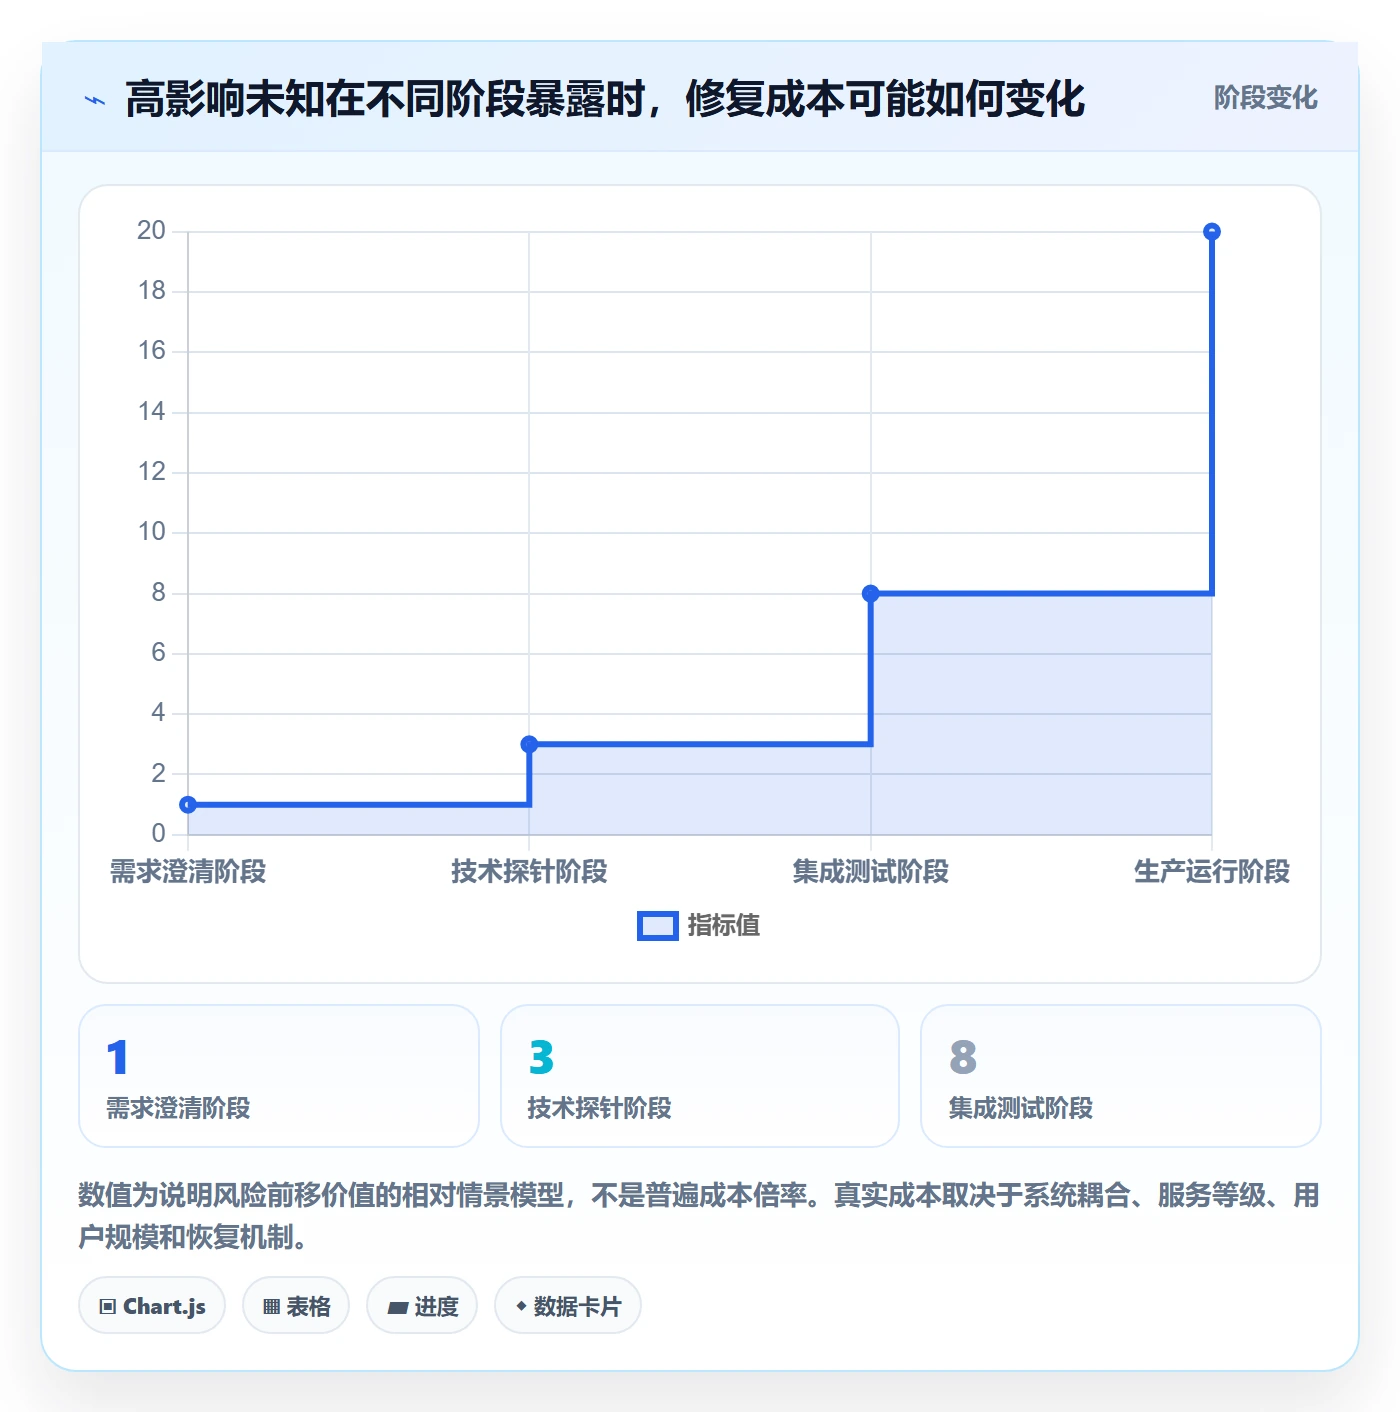Click the y-axis value 10
The image size is (1400, 1412).
151,532
